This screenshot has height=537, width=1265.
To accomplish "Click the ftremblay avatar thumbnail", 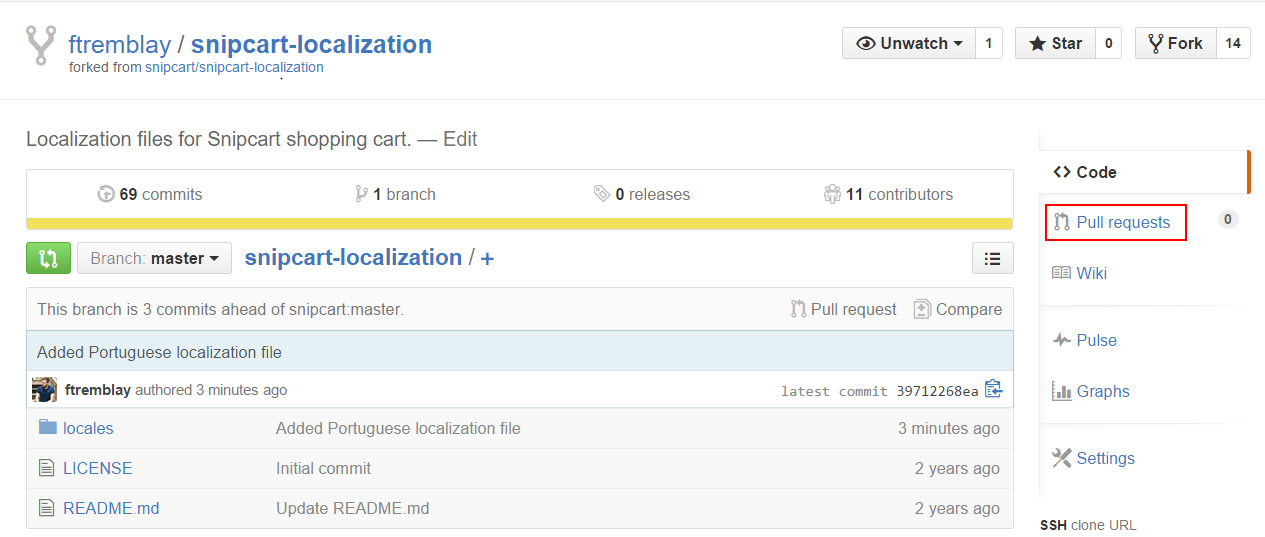I will [44, 390].
